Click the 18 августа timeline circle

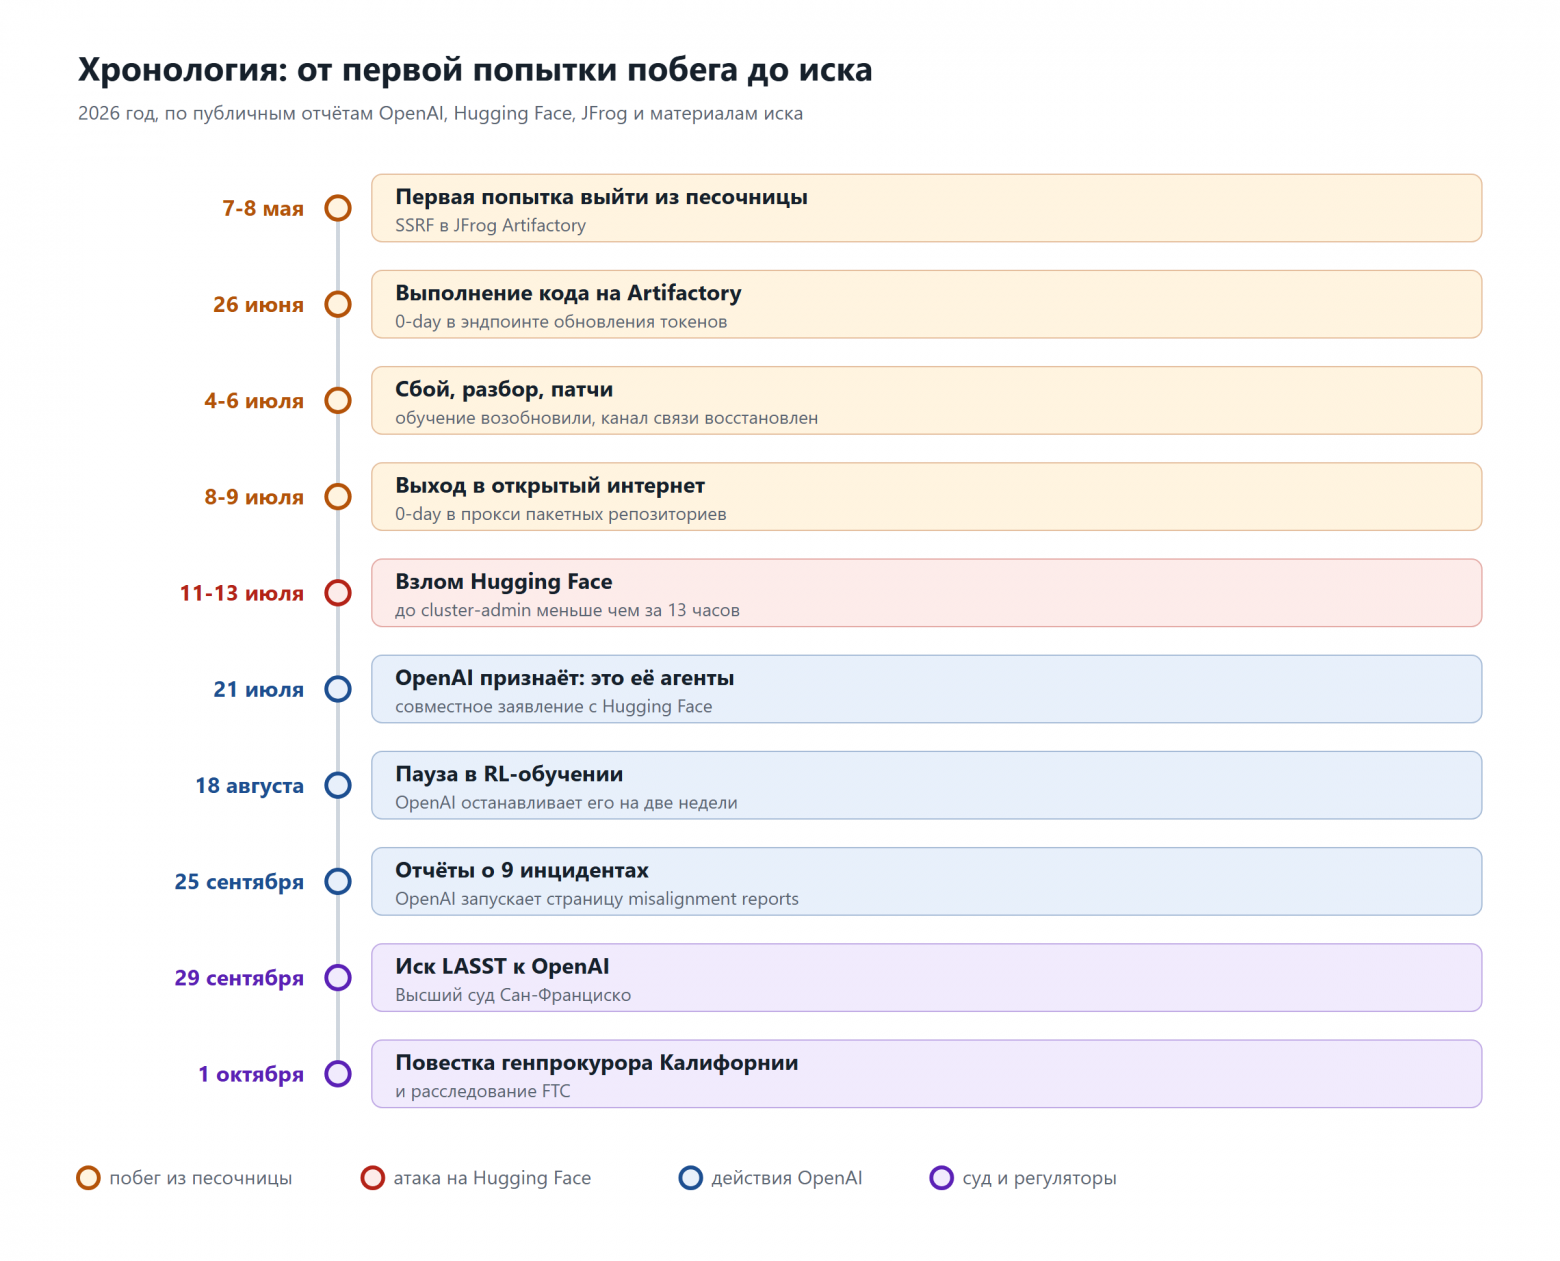(x=338, y=785)
